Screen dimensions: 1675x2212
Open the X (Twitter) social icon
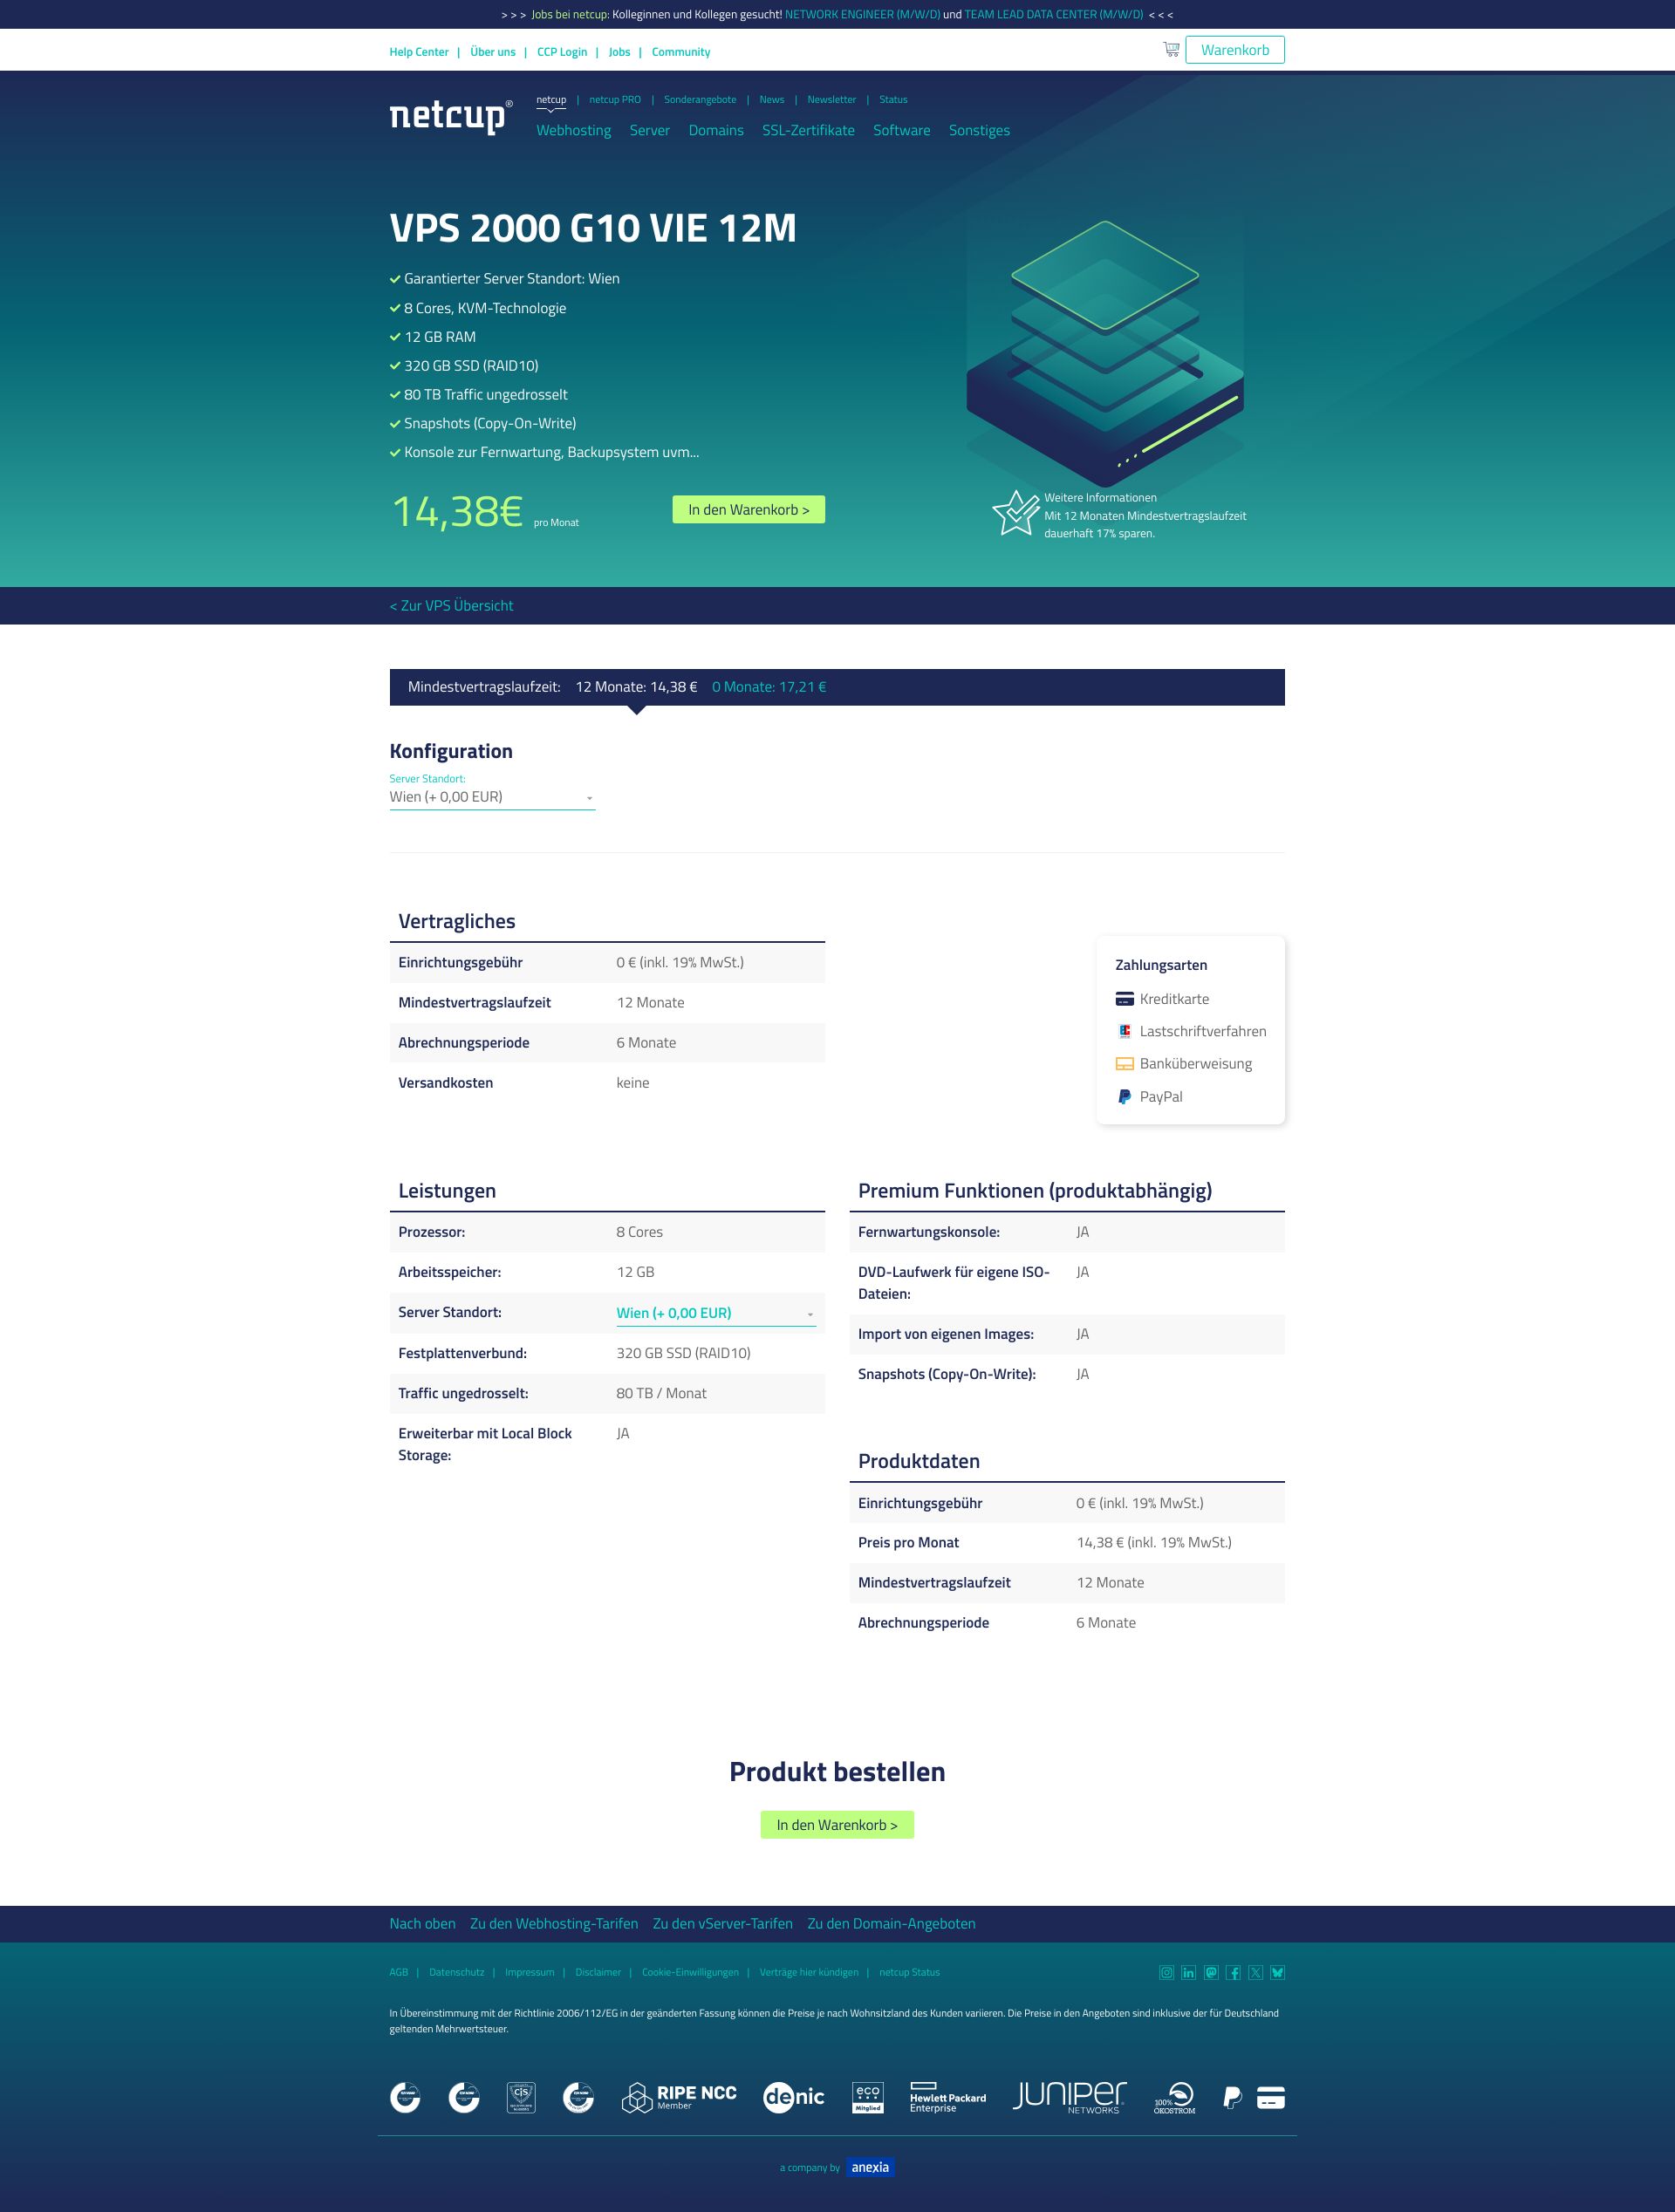pos(1255,1972)
